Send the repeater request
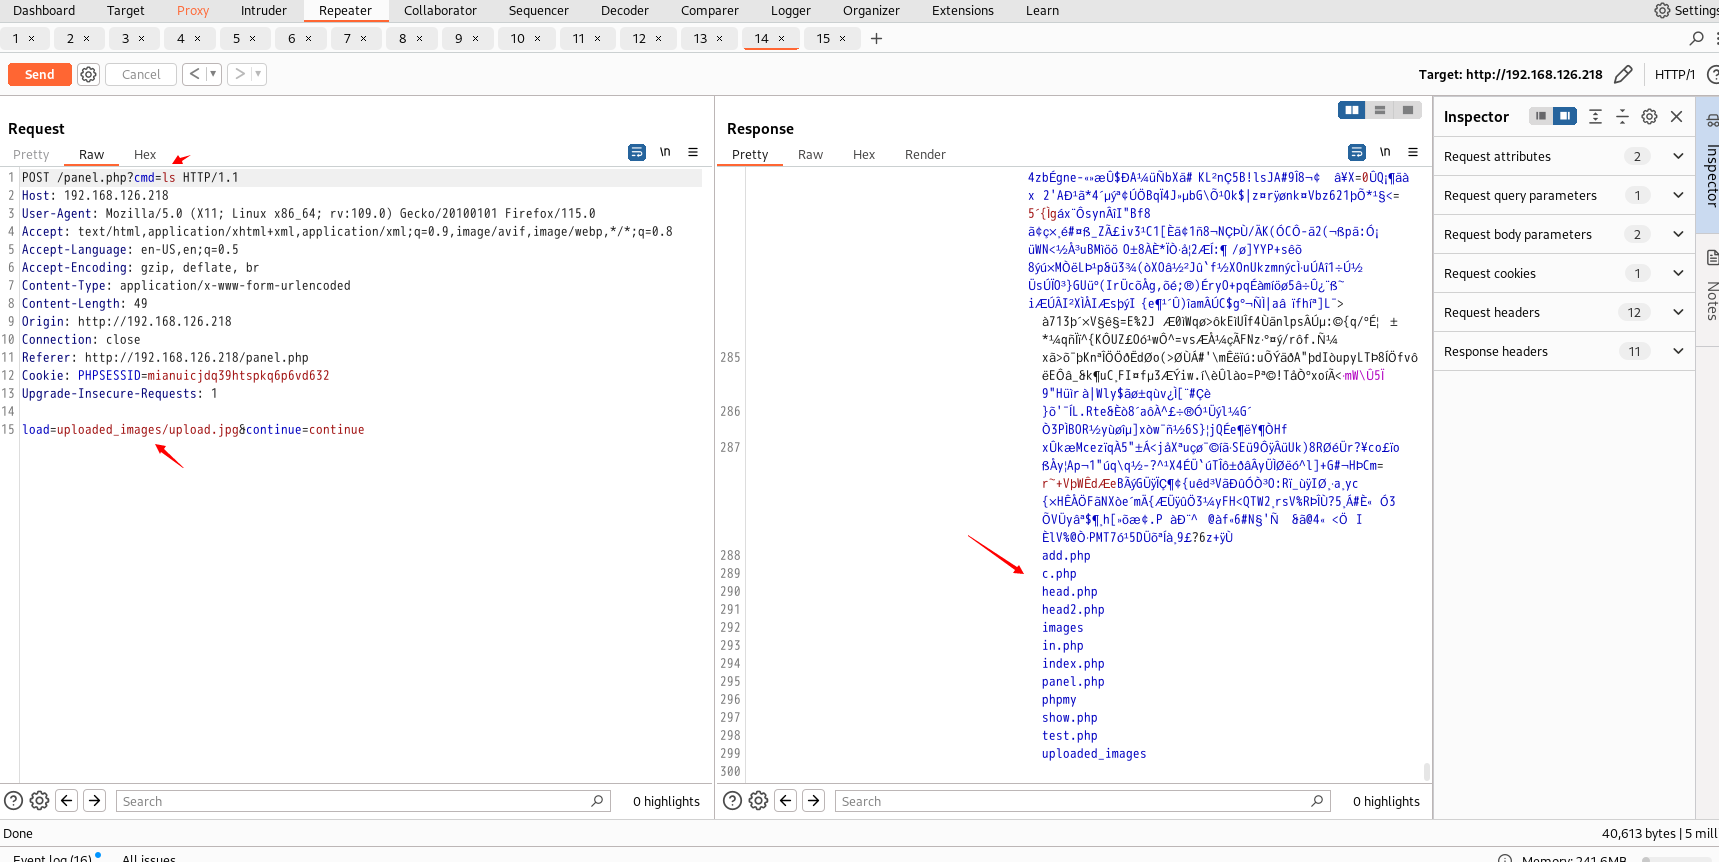 [40, 74]
